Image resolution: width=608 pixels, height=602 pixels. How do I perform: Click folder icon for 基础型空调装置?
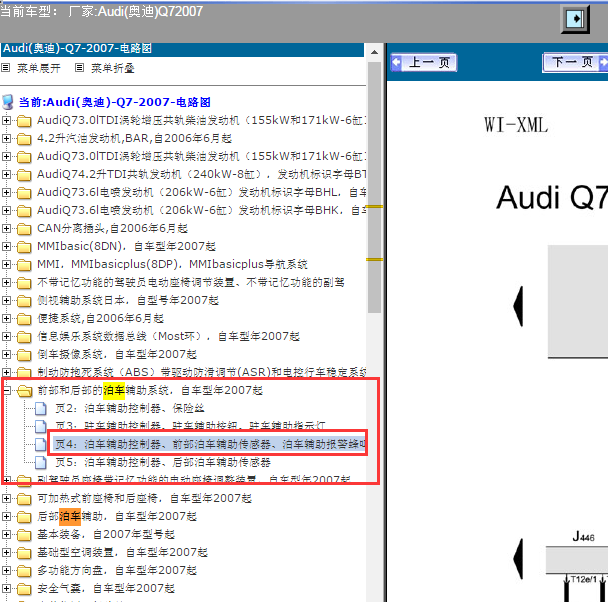[24, 553]
